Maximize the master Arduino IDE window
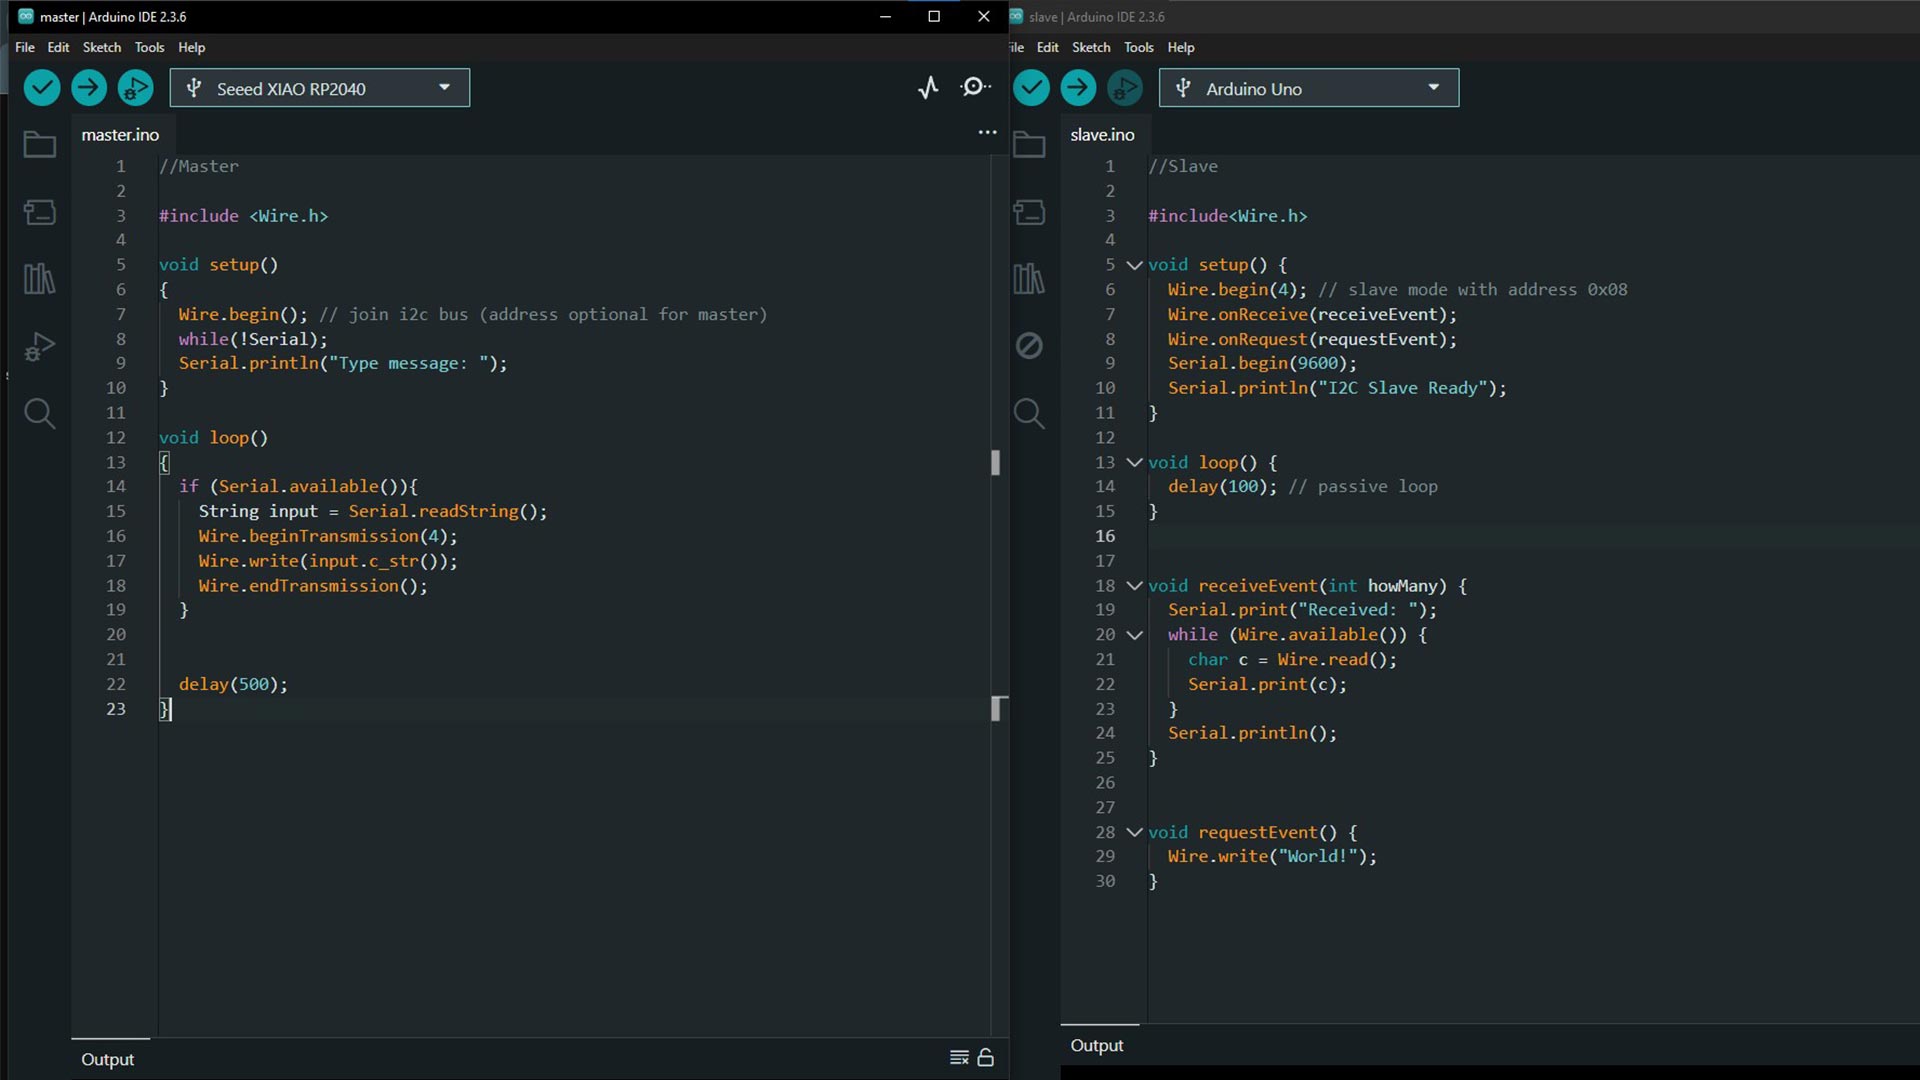 (934, 16)
